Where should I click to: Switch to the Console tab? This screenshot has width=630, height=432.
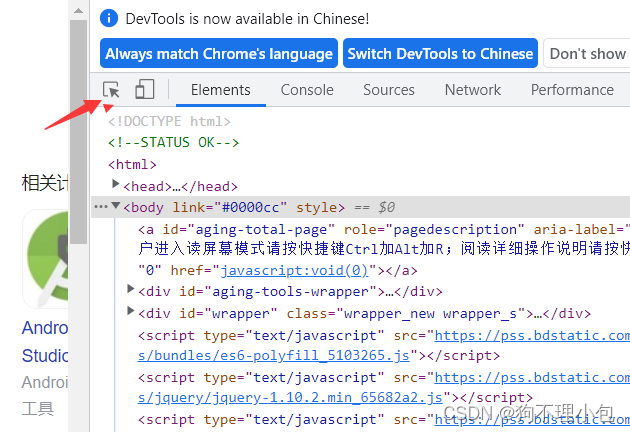(x=307, y=90)
